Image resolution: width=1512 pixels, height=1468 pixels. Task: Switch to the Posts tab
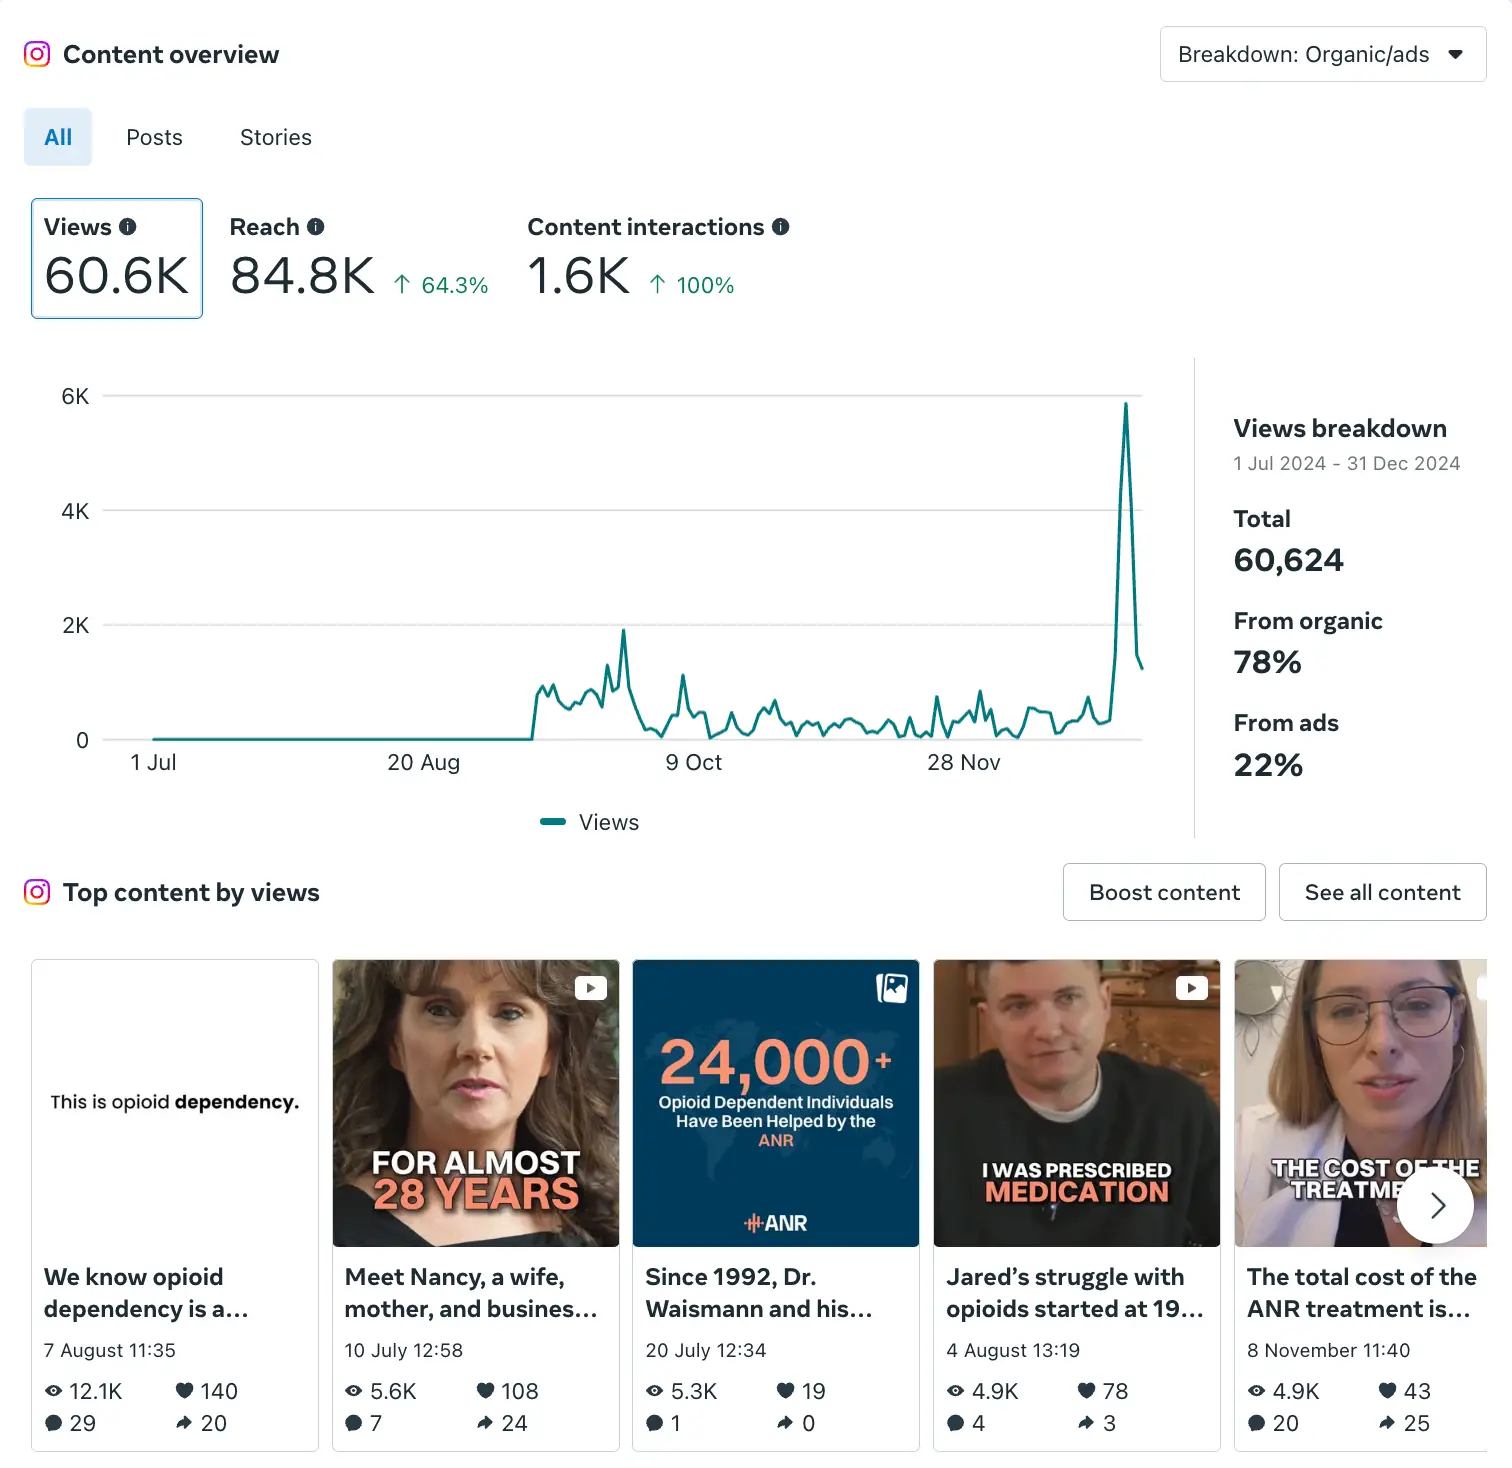click(x=154, y=137)
